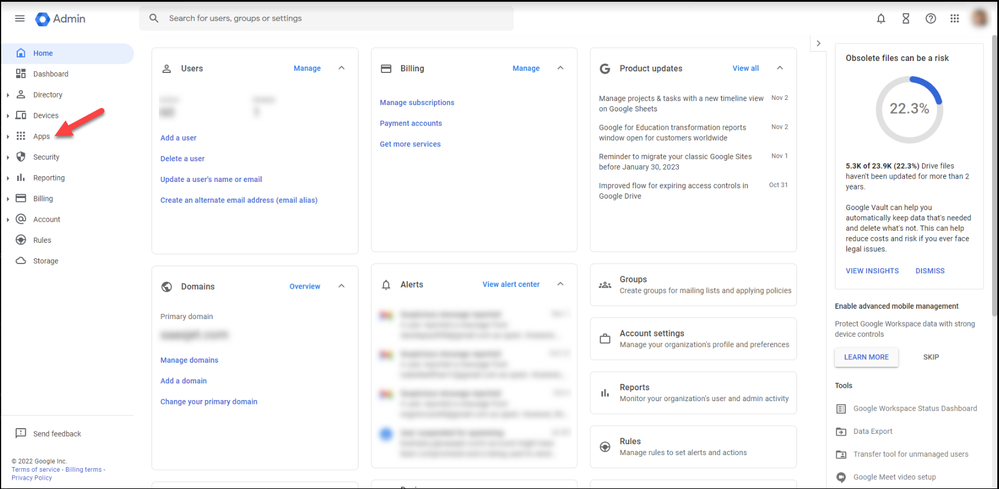Open the main hamburger menu

(20, 18)
